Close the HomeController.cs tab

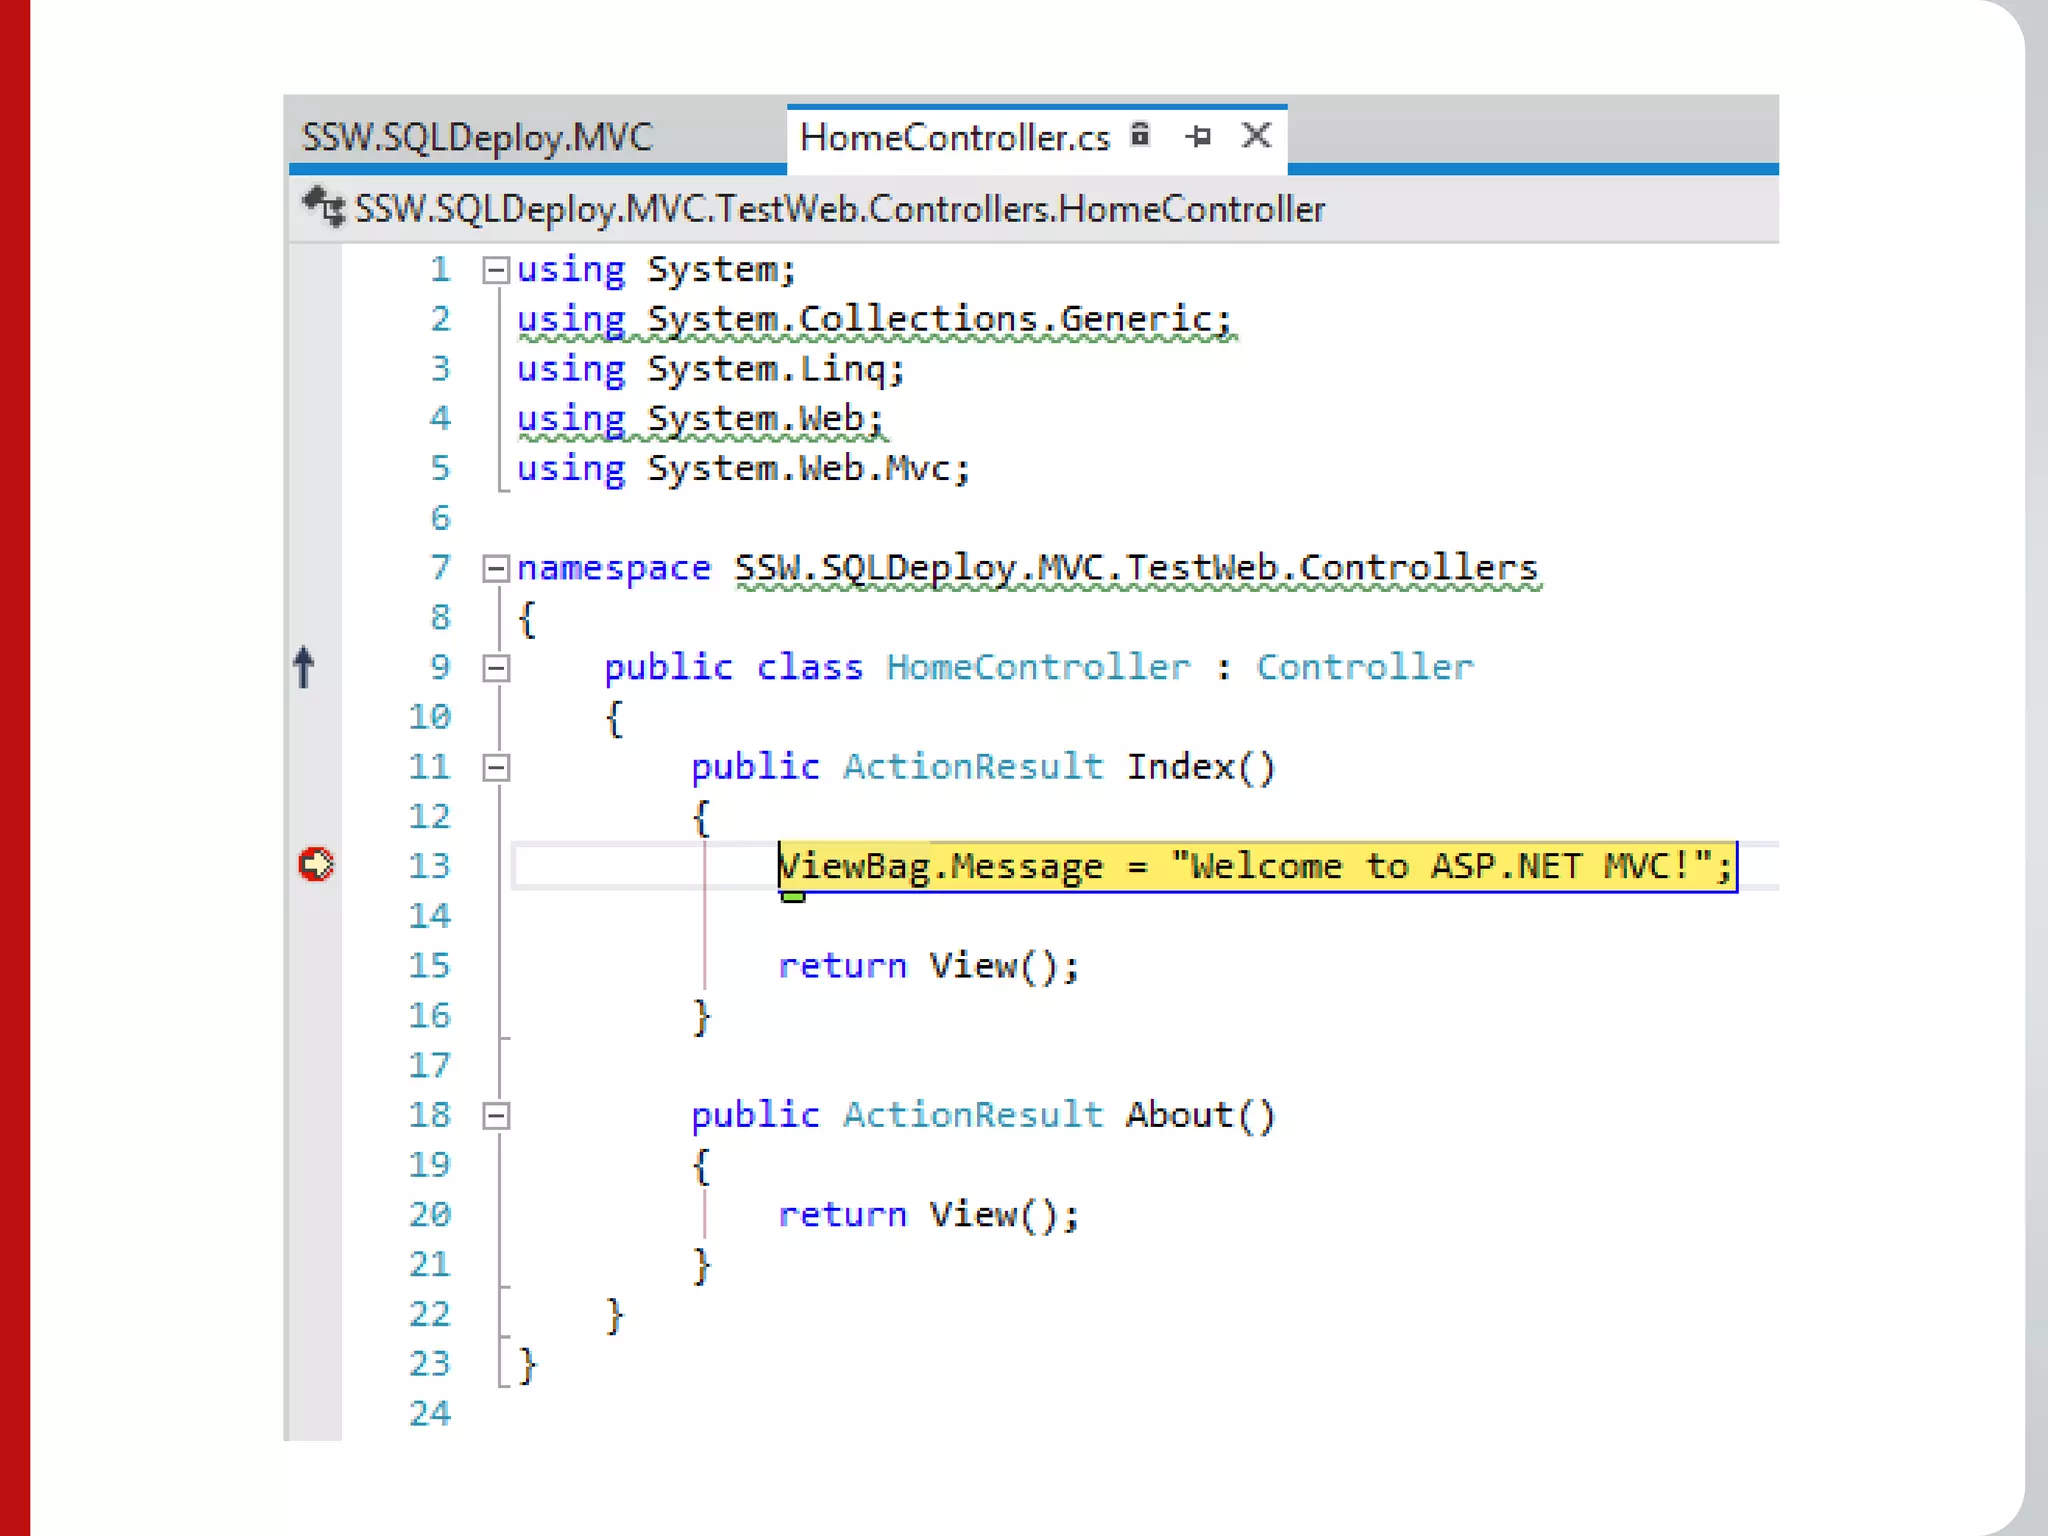pos(1256,135)
